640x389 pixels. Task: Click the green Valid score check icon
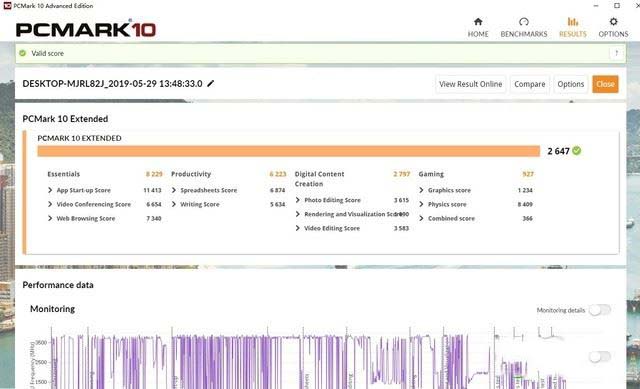coord(22,53)
